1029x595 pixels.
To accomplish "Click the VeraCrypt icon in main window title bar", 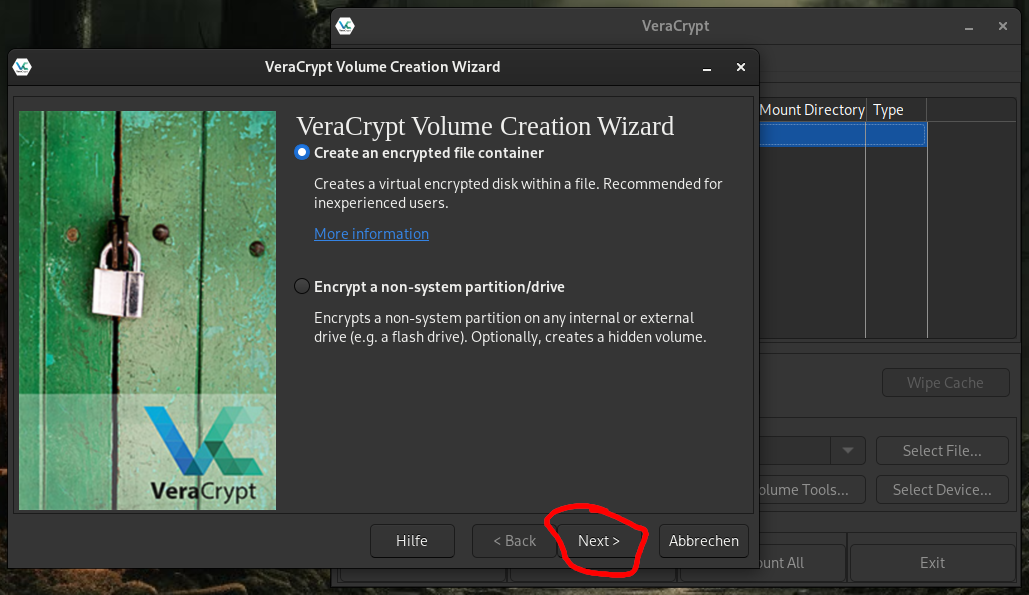I will (x=345, y=26).
